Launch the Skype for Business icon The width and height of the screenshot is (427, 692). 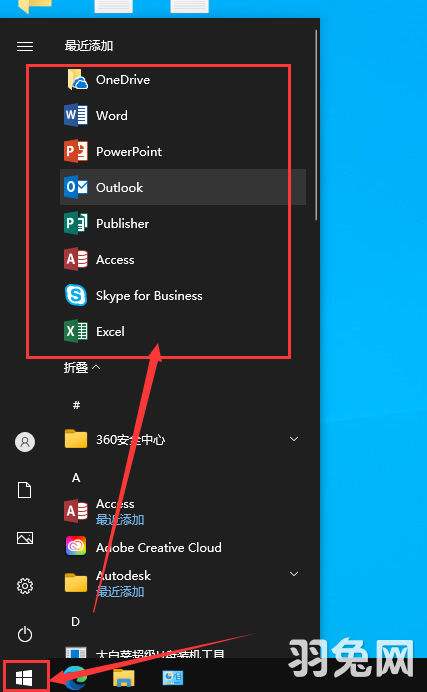[76, 295]
